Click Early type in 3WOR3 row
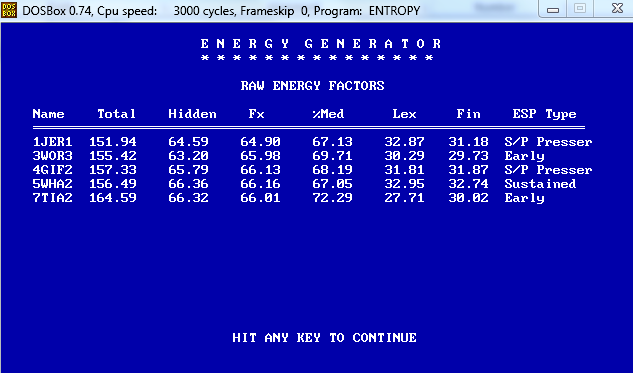This screenshot has width=633, height=373. (524, 156)
